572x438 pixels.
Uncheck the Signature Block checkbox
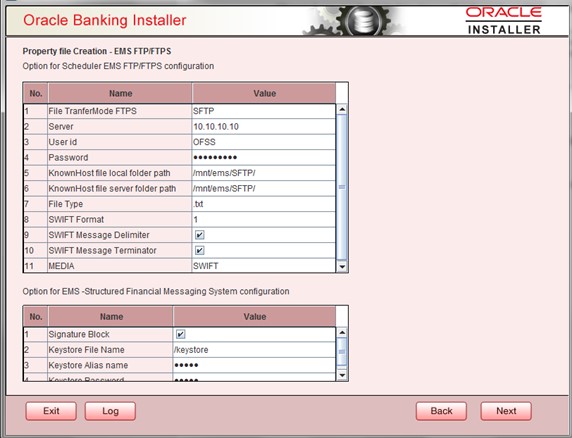(181, 334)
